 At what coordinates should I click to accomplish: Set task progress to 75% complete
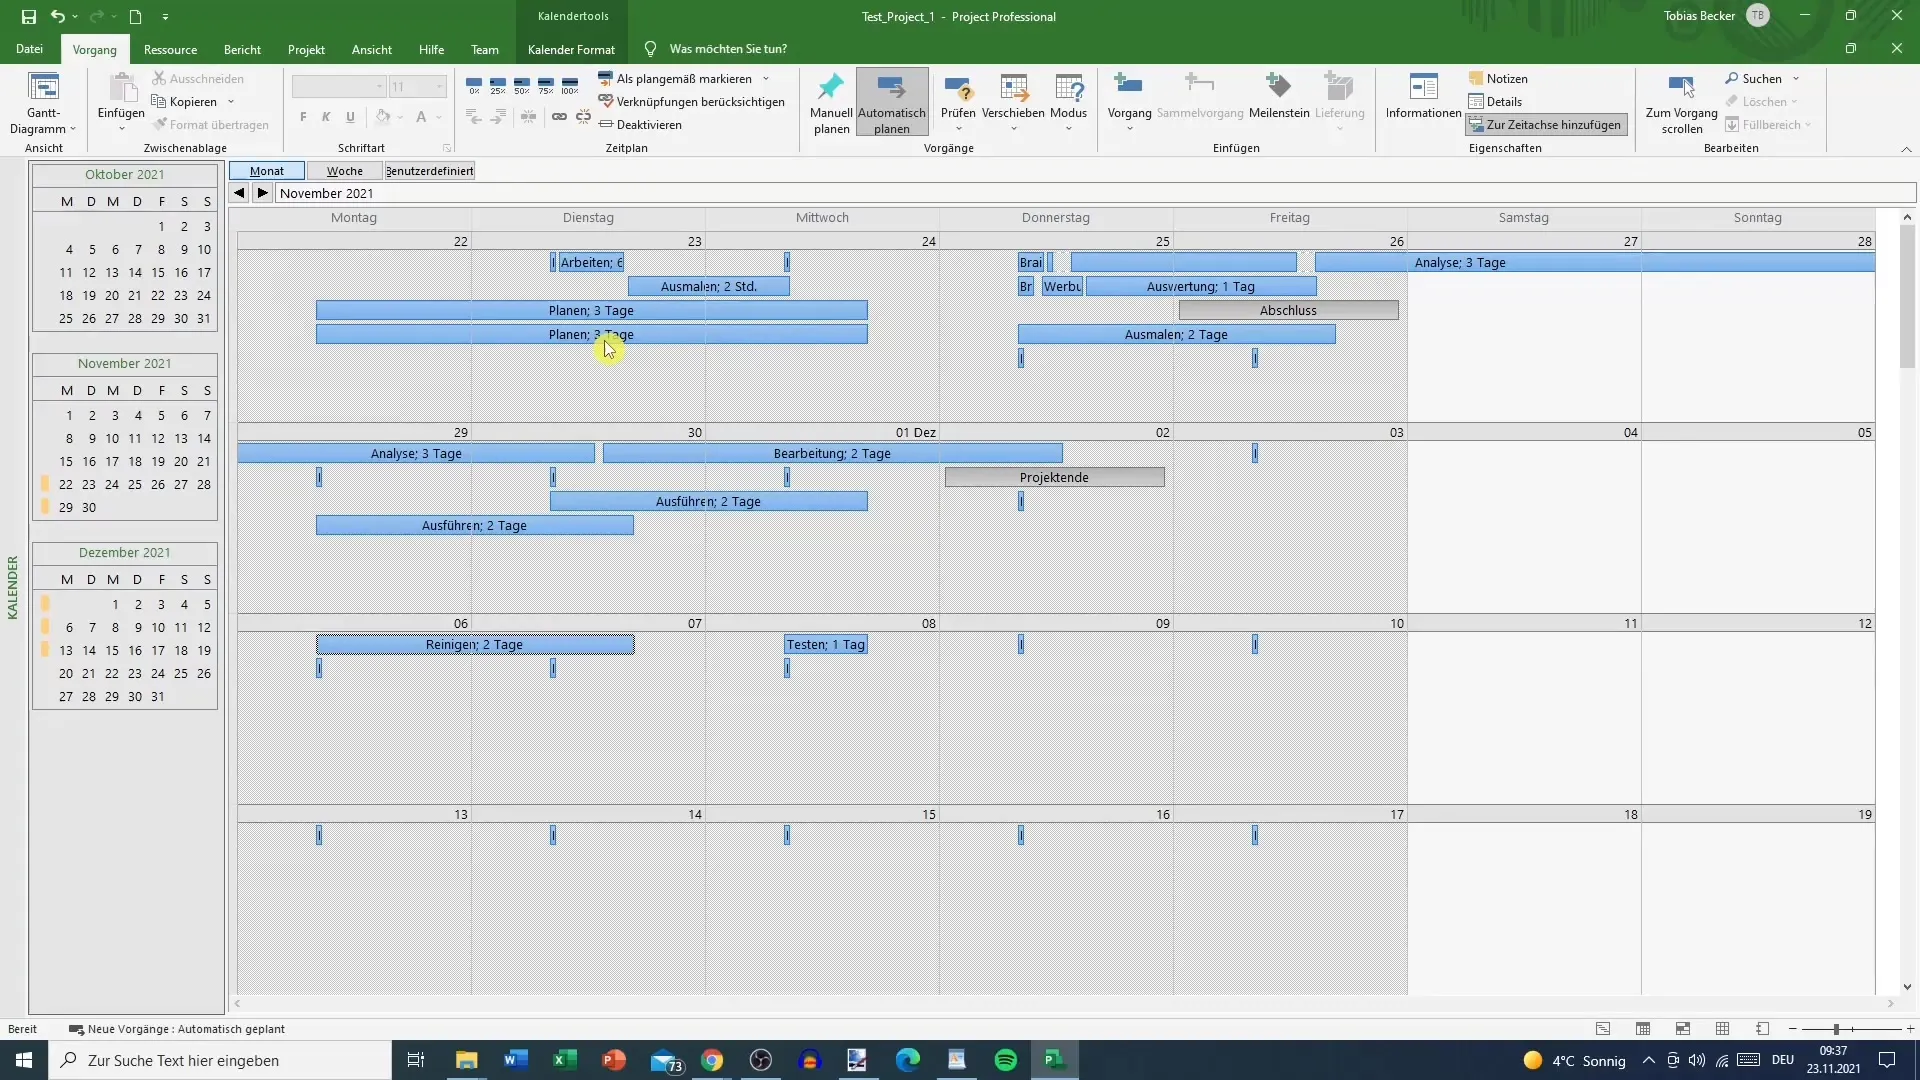(546, 85)
